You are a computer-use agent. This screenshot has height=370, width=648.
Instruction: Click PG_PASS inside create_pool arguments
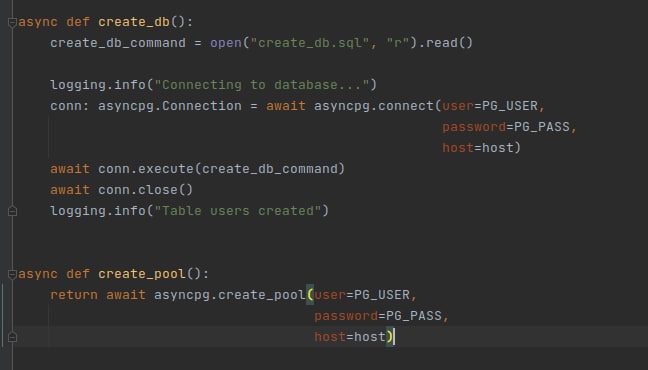pos(414,316)
